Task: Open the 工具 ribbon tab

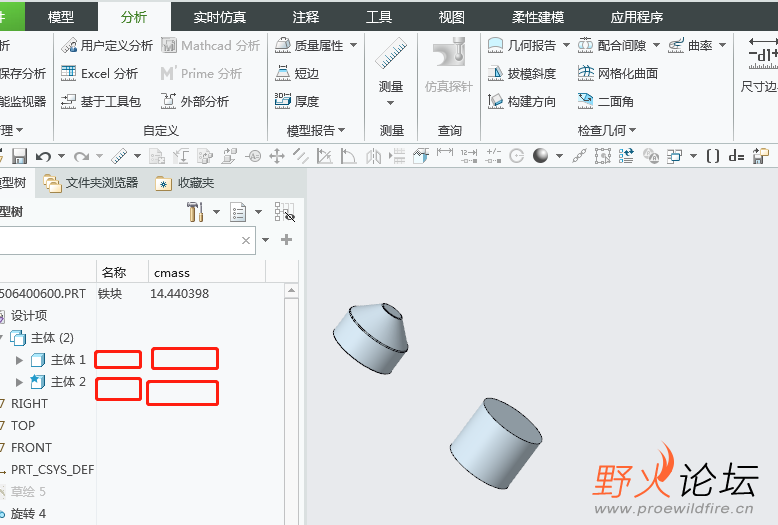Action: coord(379,17)
